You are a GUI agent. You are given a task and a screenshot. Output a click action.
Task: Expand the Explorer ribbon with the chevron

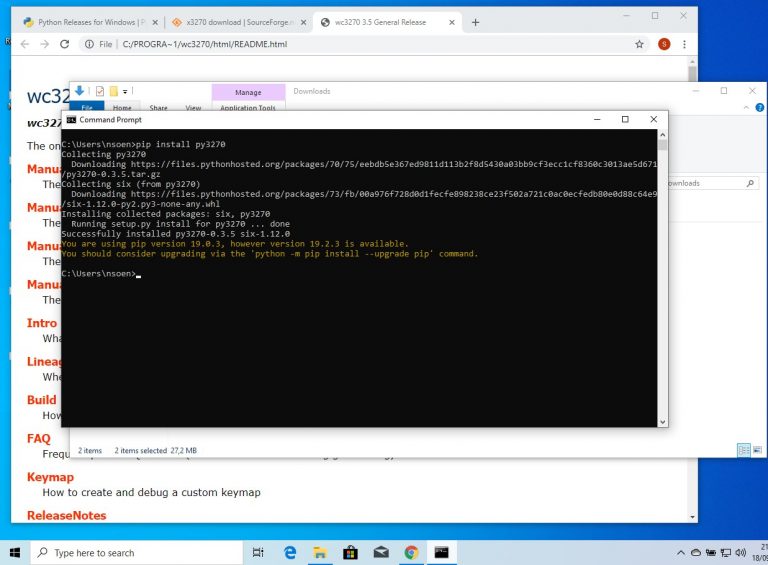point(744,108)
